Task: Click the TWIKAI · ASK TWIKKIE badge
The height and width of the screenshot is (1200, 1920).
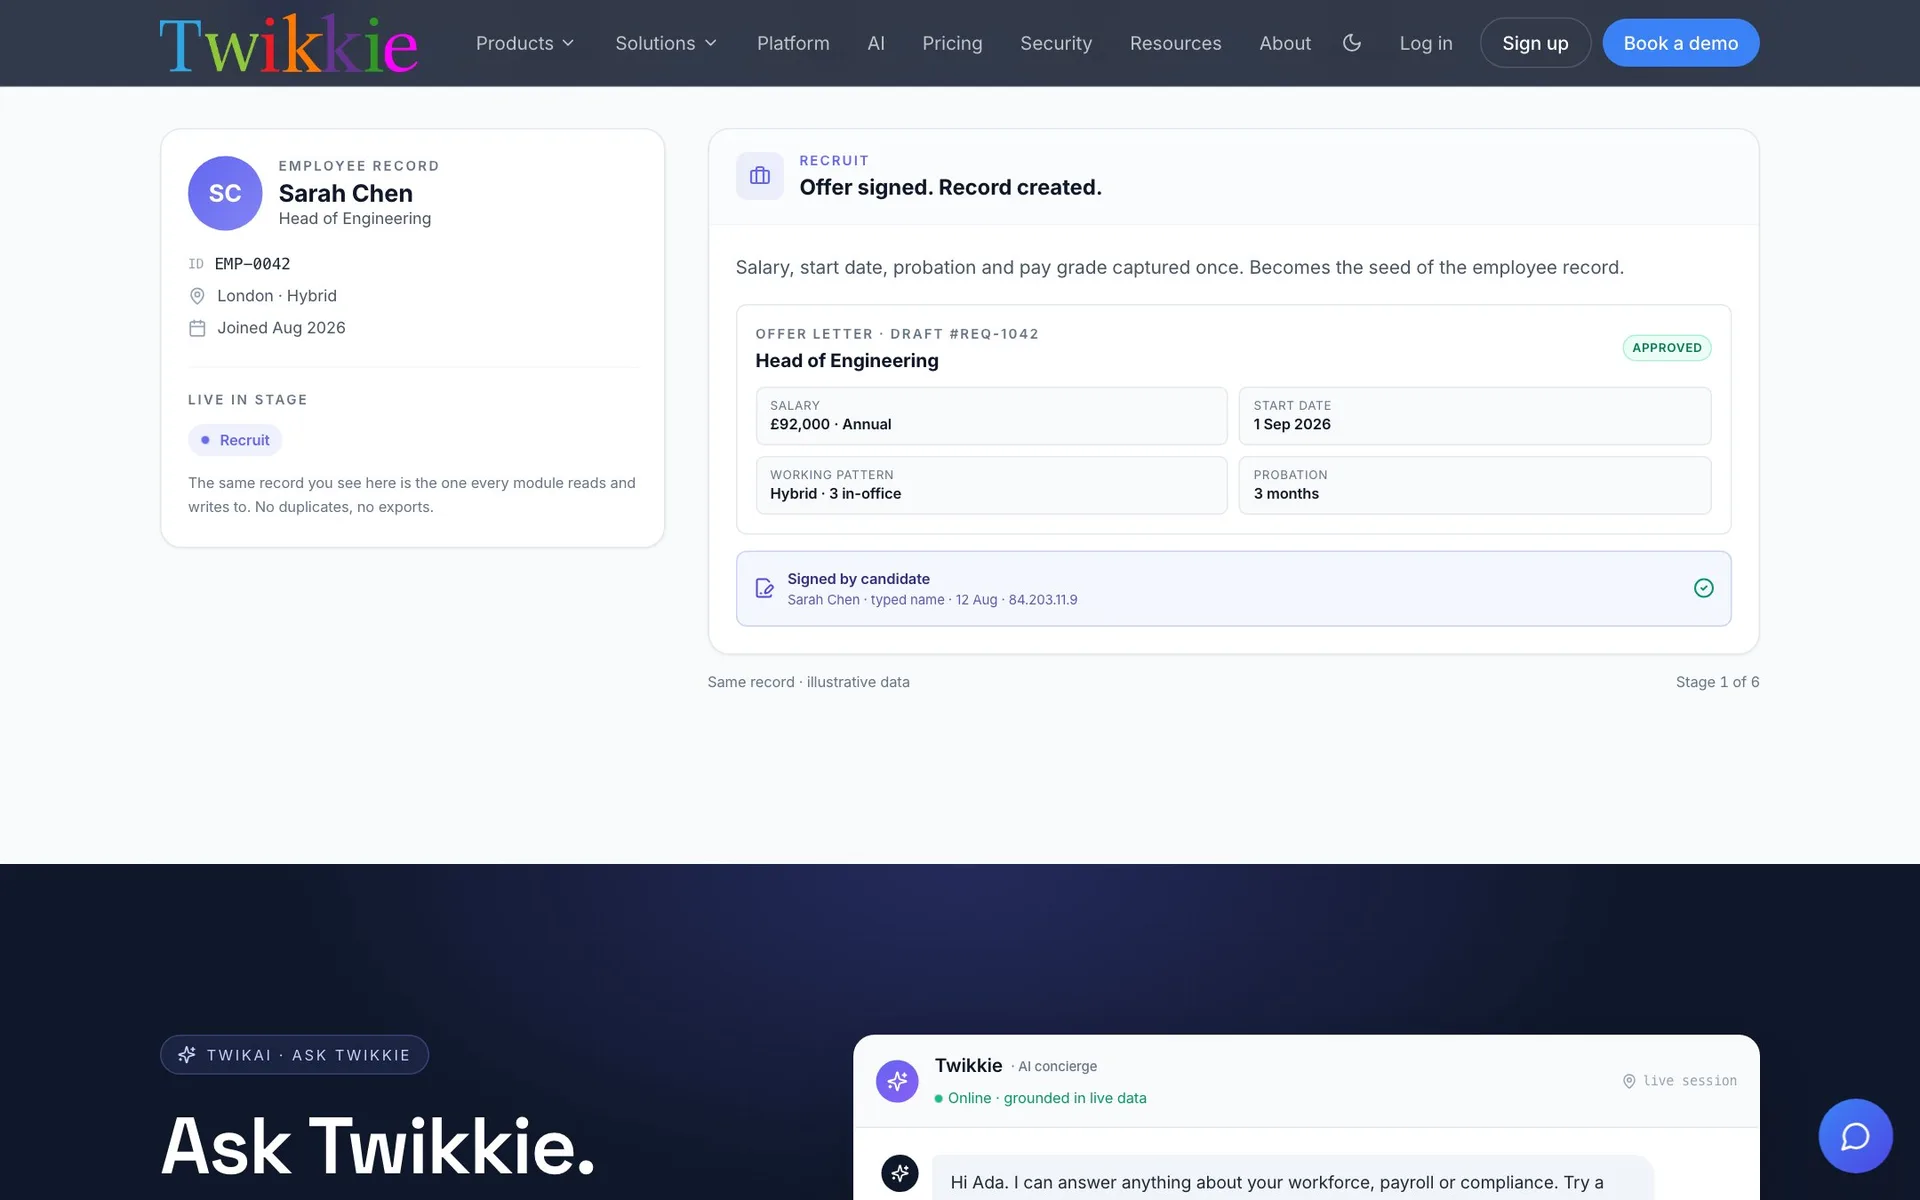Action: 294,1055
